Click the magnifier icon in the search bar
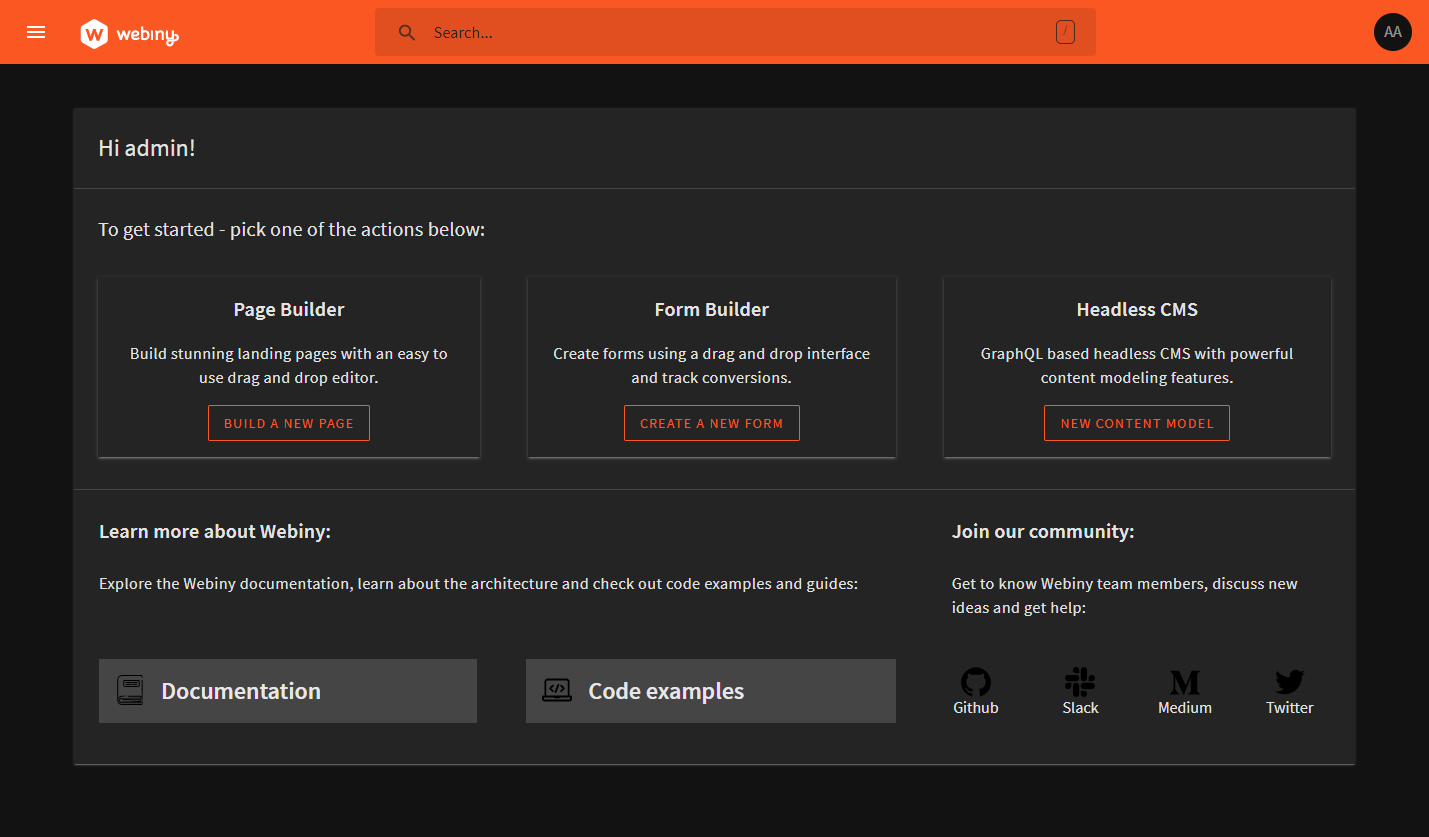The width and height of the screenshot is (1429, 837). pos(407,31)
